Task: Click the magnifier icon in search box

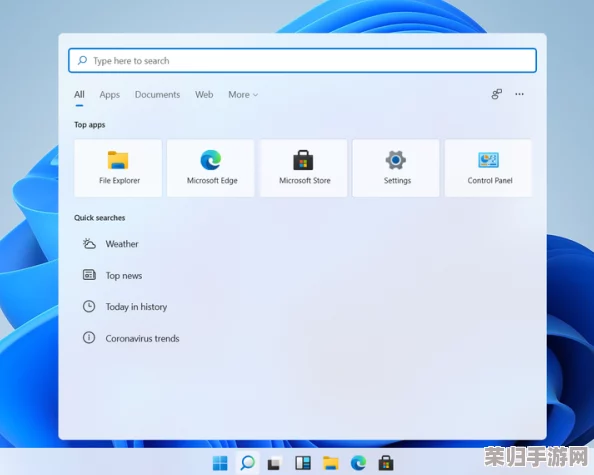Action: [82, 61]
